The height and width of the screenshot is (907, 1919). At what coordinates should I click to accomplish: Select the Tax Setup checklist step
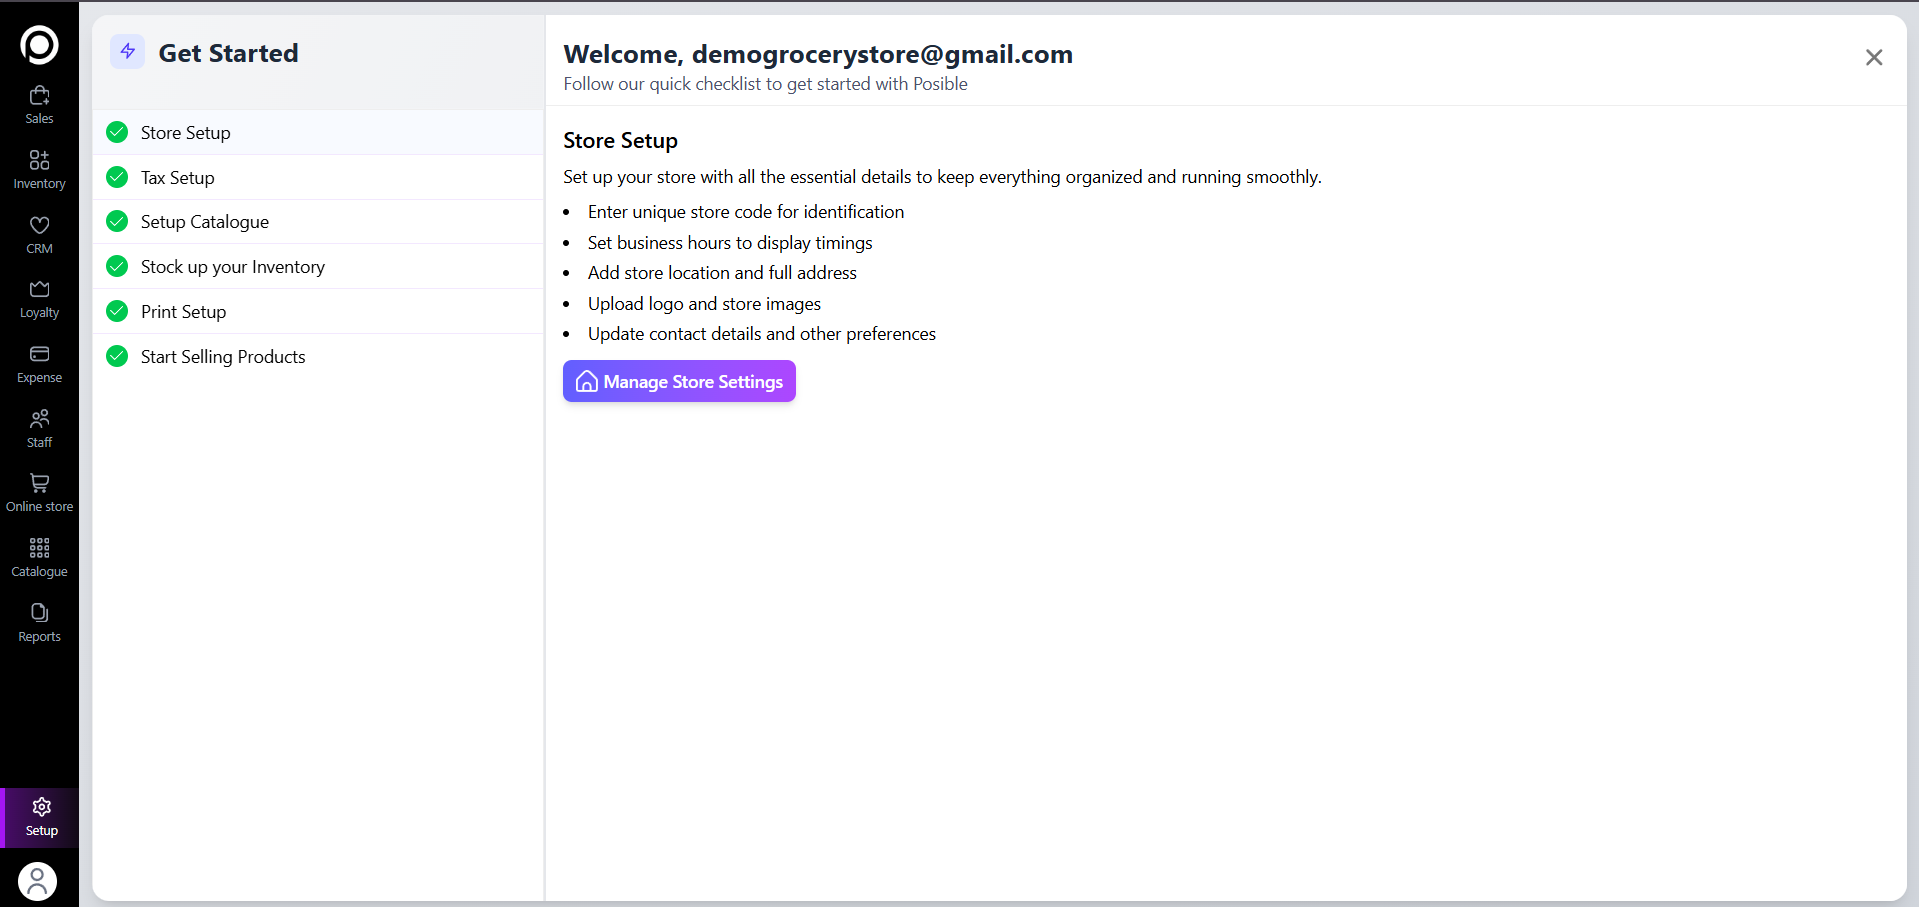pos(178,178)
